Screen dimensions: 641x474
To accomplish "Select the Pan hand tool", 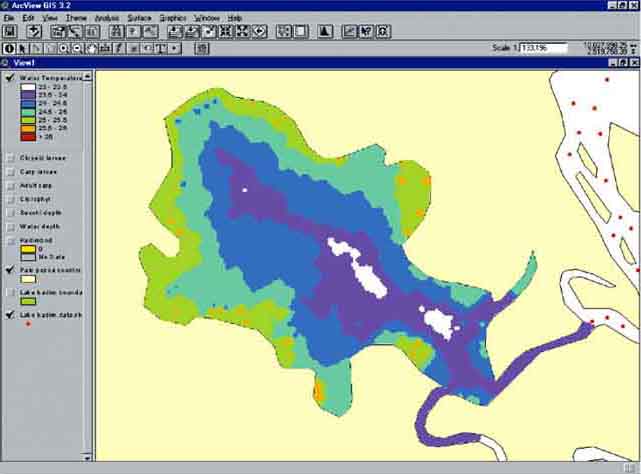I will tap(91, 48).
